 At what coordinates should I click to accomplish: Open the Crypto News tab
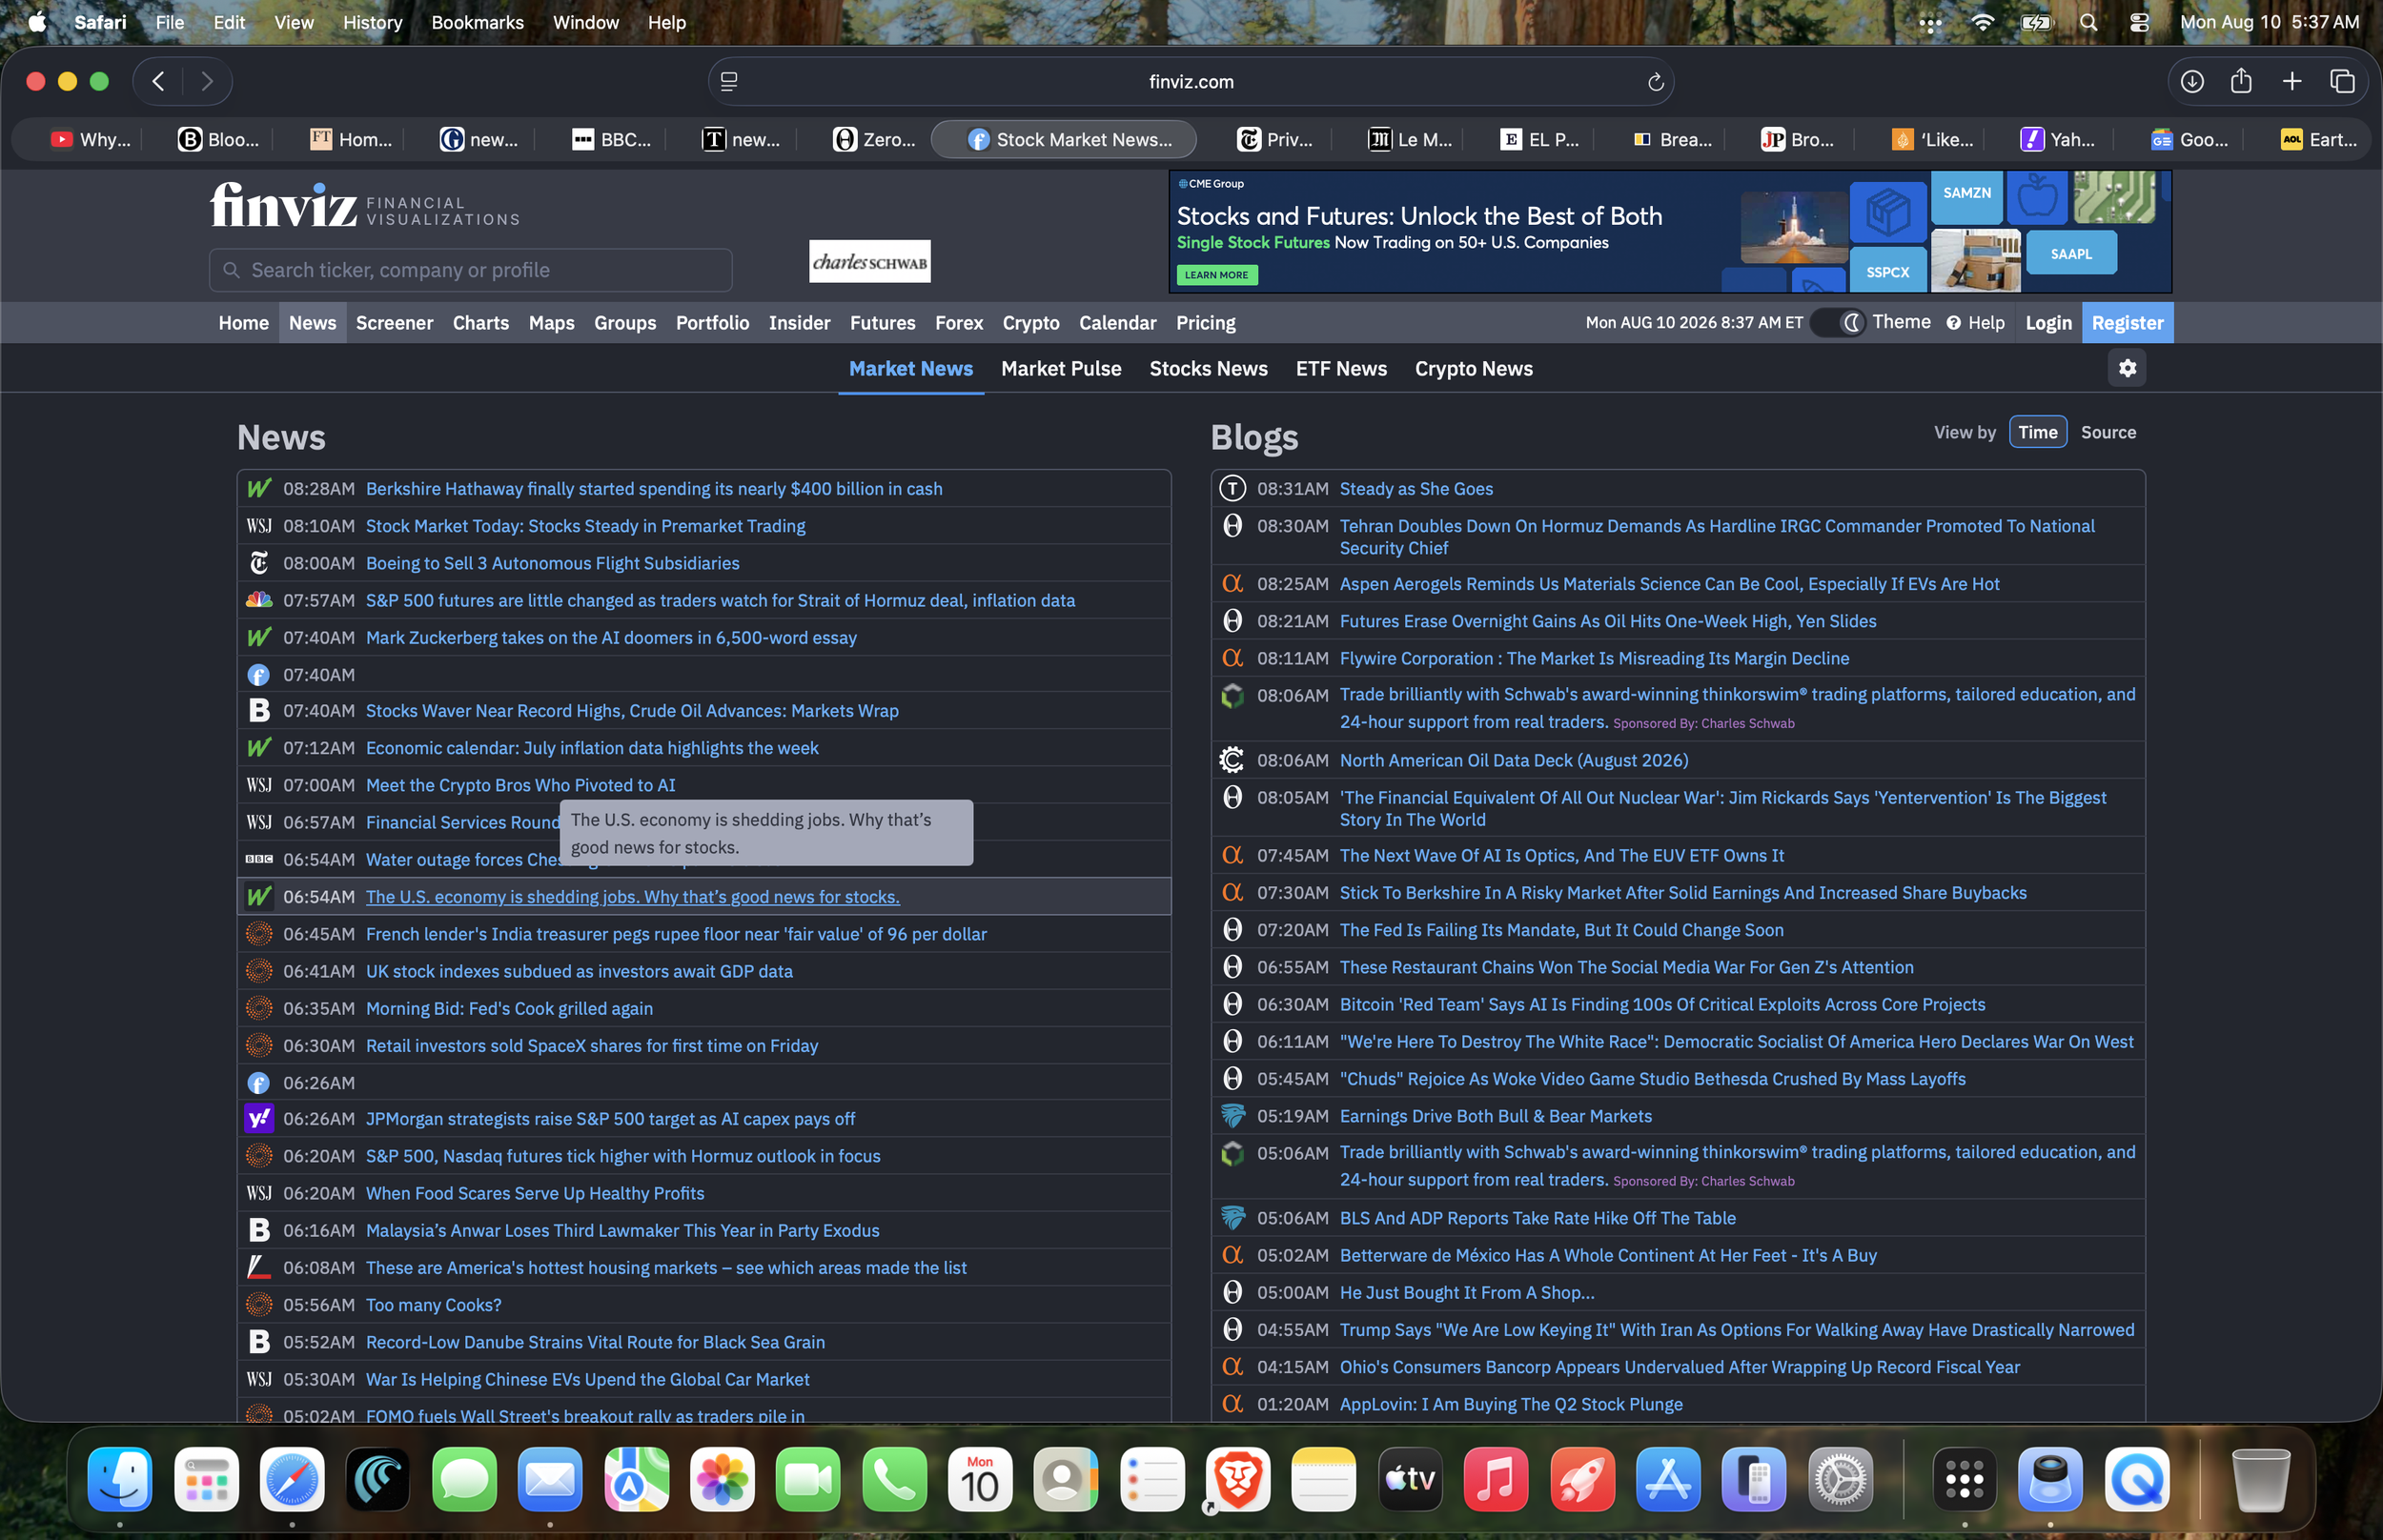point(1473,369)
